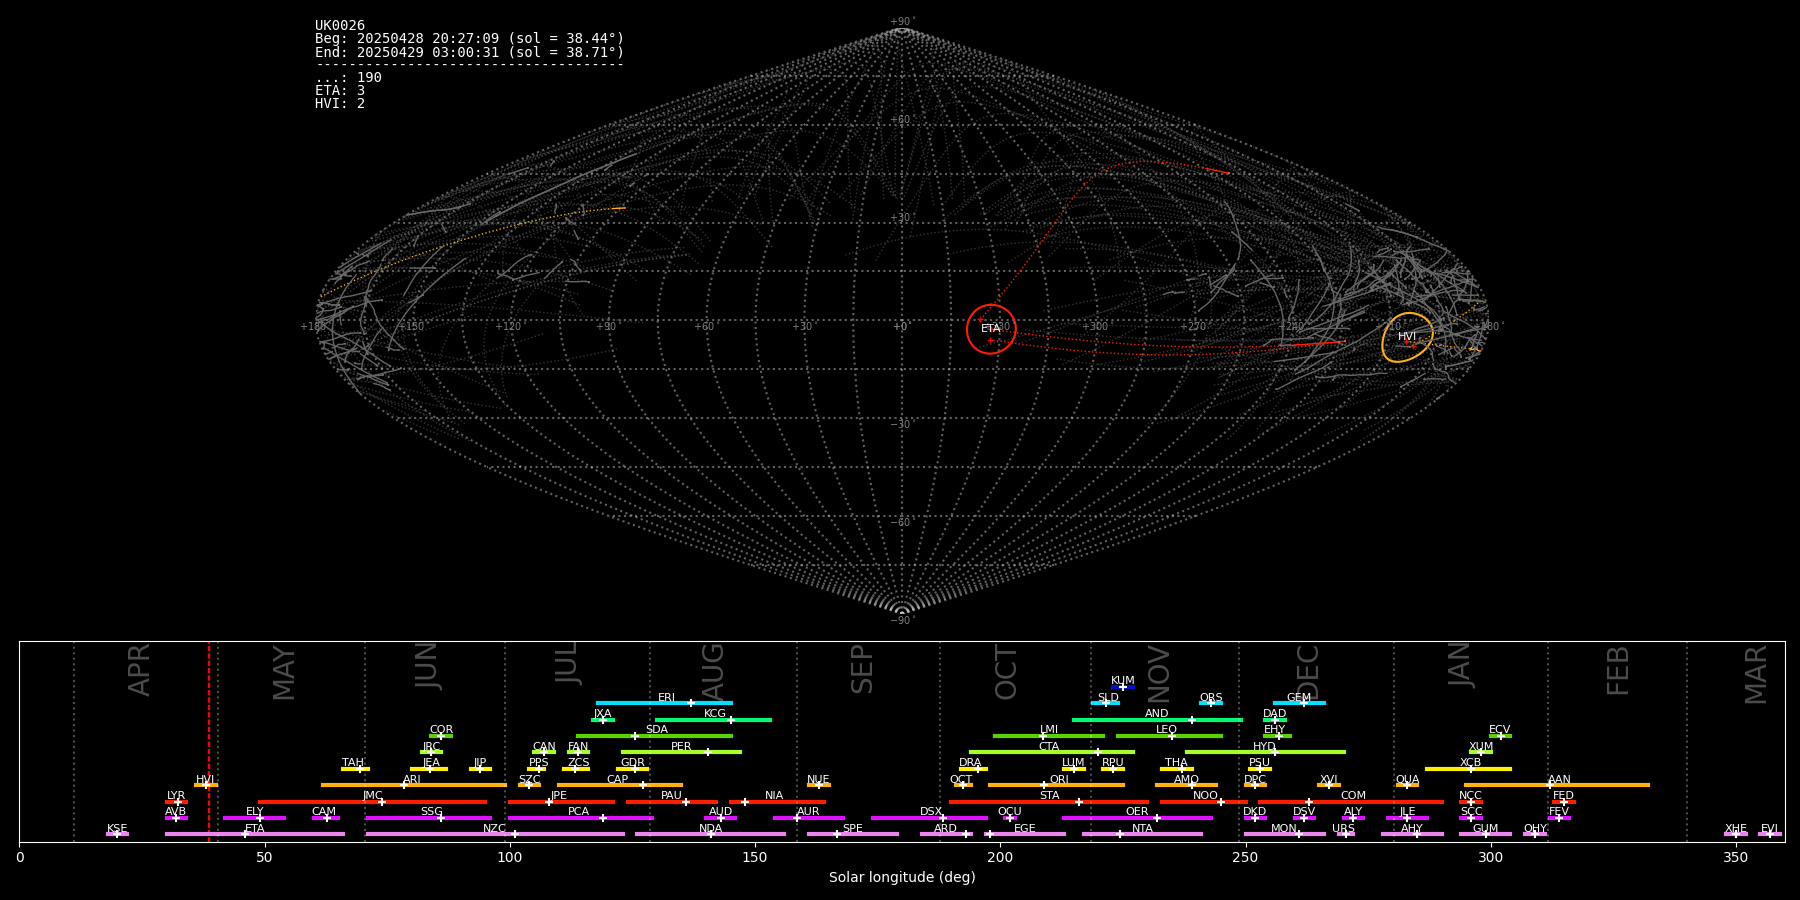The width and height of the screenshot is (1800, 900).
Task: Click the MAY month label
Action: click(284, 673)
